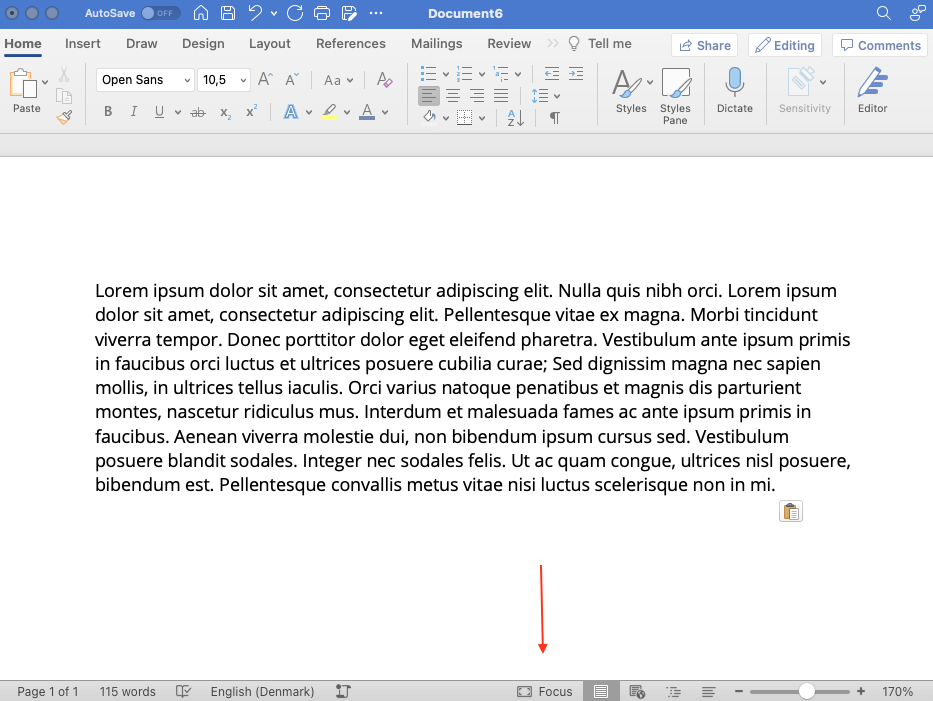This screenshot has height=701, width=933.
Task: Print the document using the printer icon
Action: (321, 13)
